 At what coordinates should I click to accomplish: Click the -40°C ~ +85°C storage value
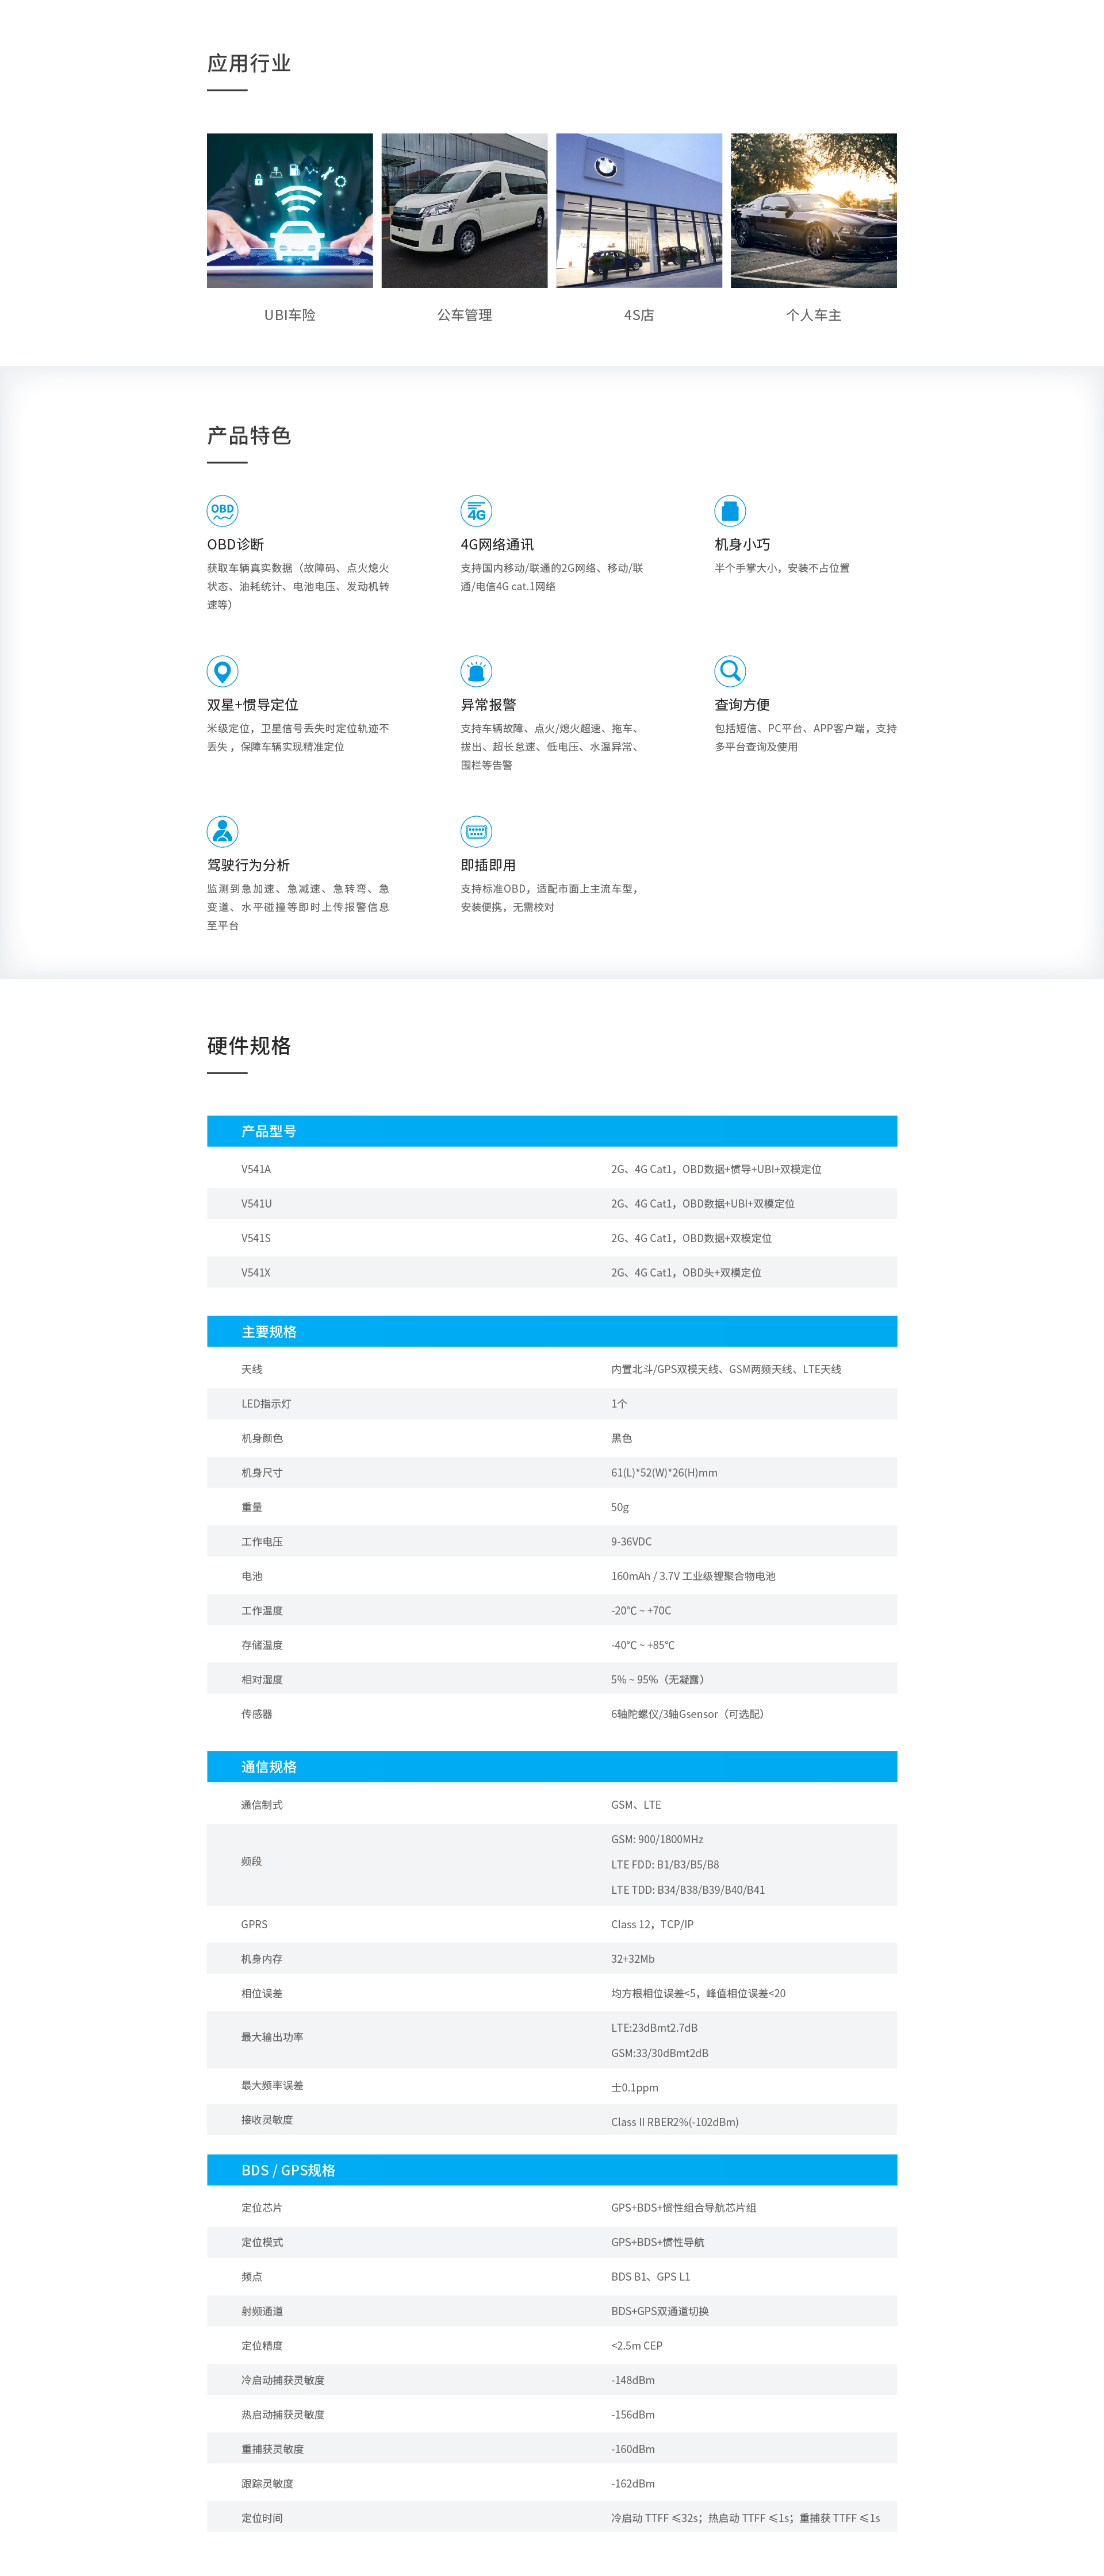[x=643, y=1645]
